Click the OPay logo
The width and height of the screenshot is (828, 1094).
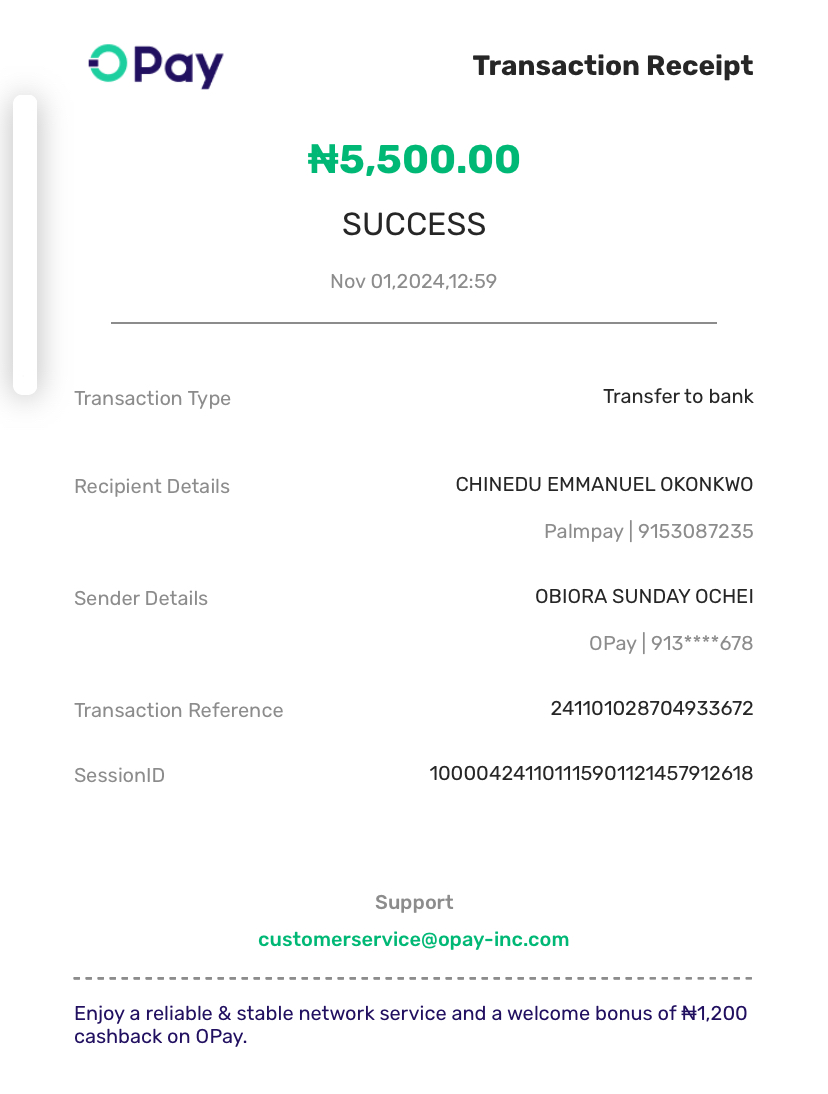(155, 67)
